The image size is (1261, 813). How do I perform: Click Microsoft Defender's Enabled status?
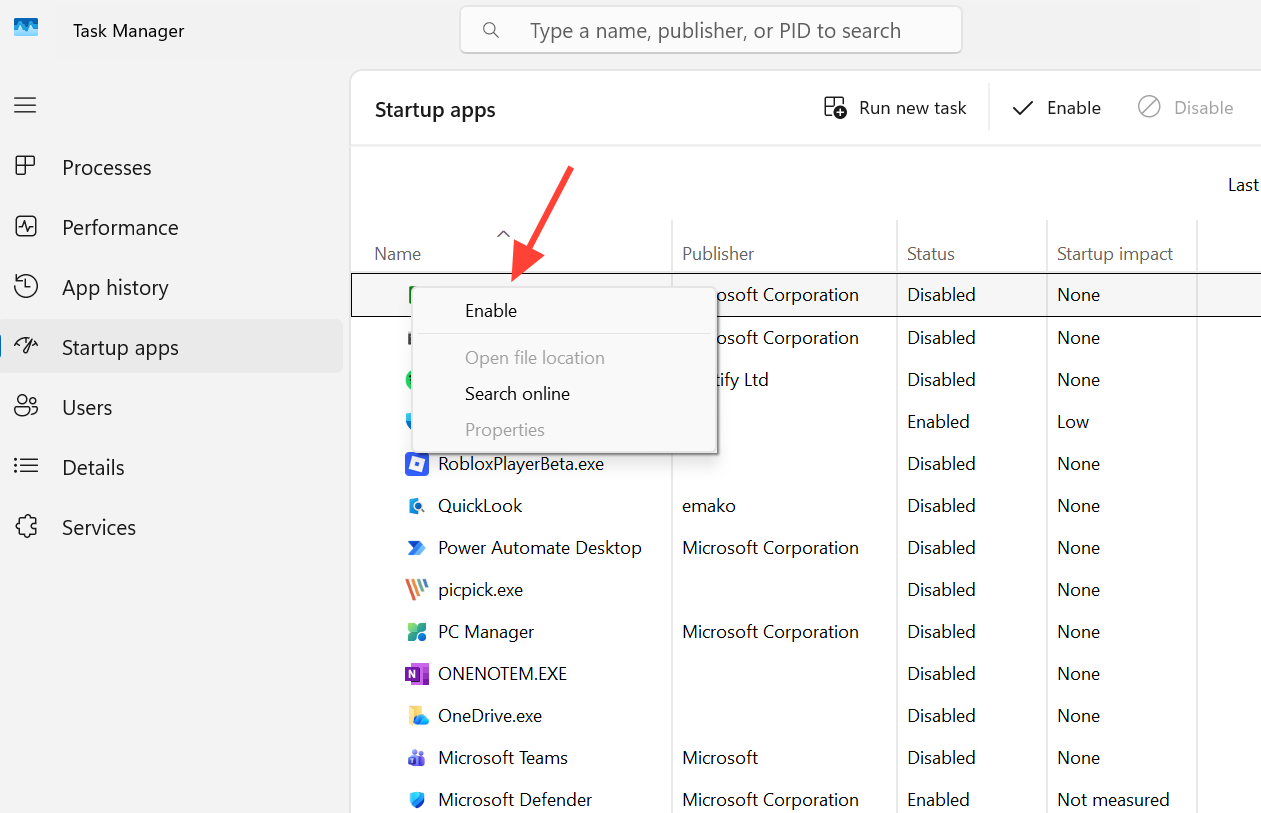[x=938, y=800]
